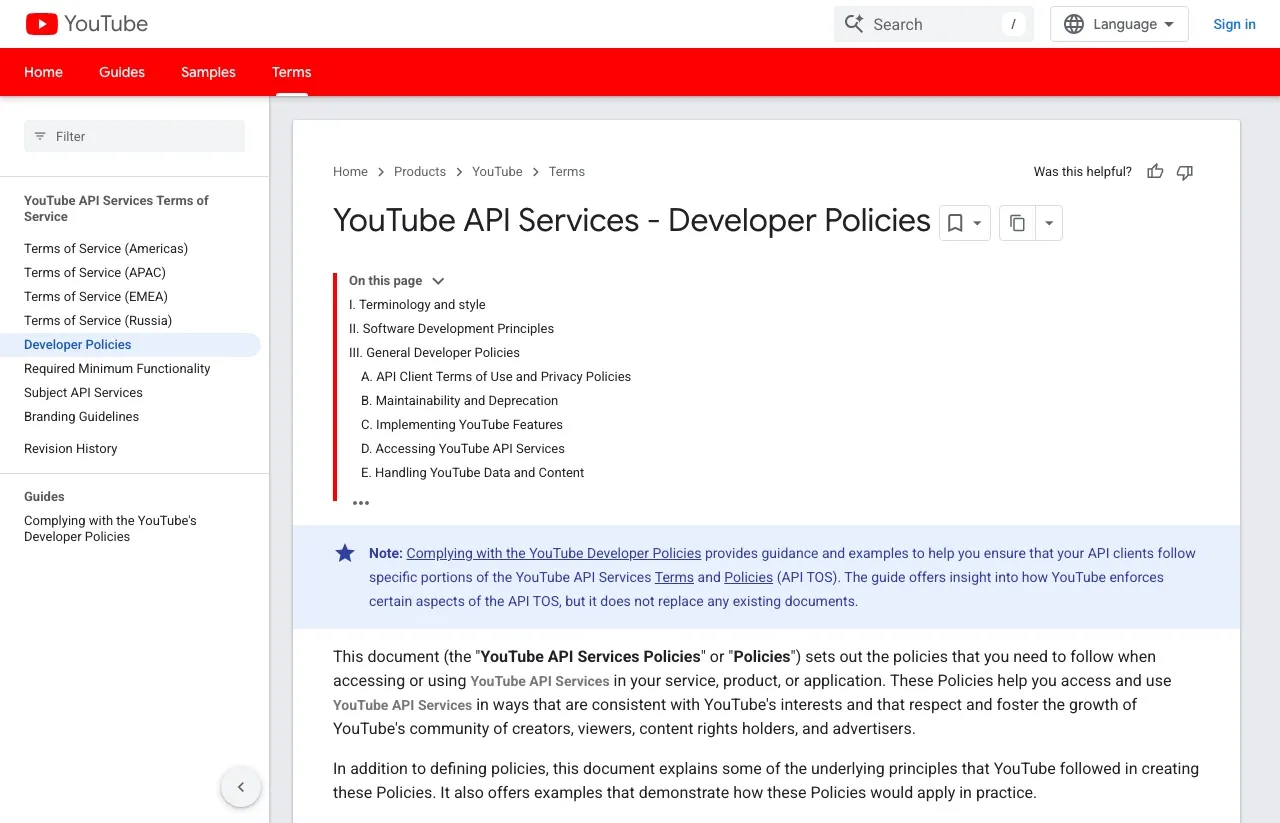Open the copy options dropdown arrow
1280x823 pixels.
point(1048,223)
